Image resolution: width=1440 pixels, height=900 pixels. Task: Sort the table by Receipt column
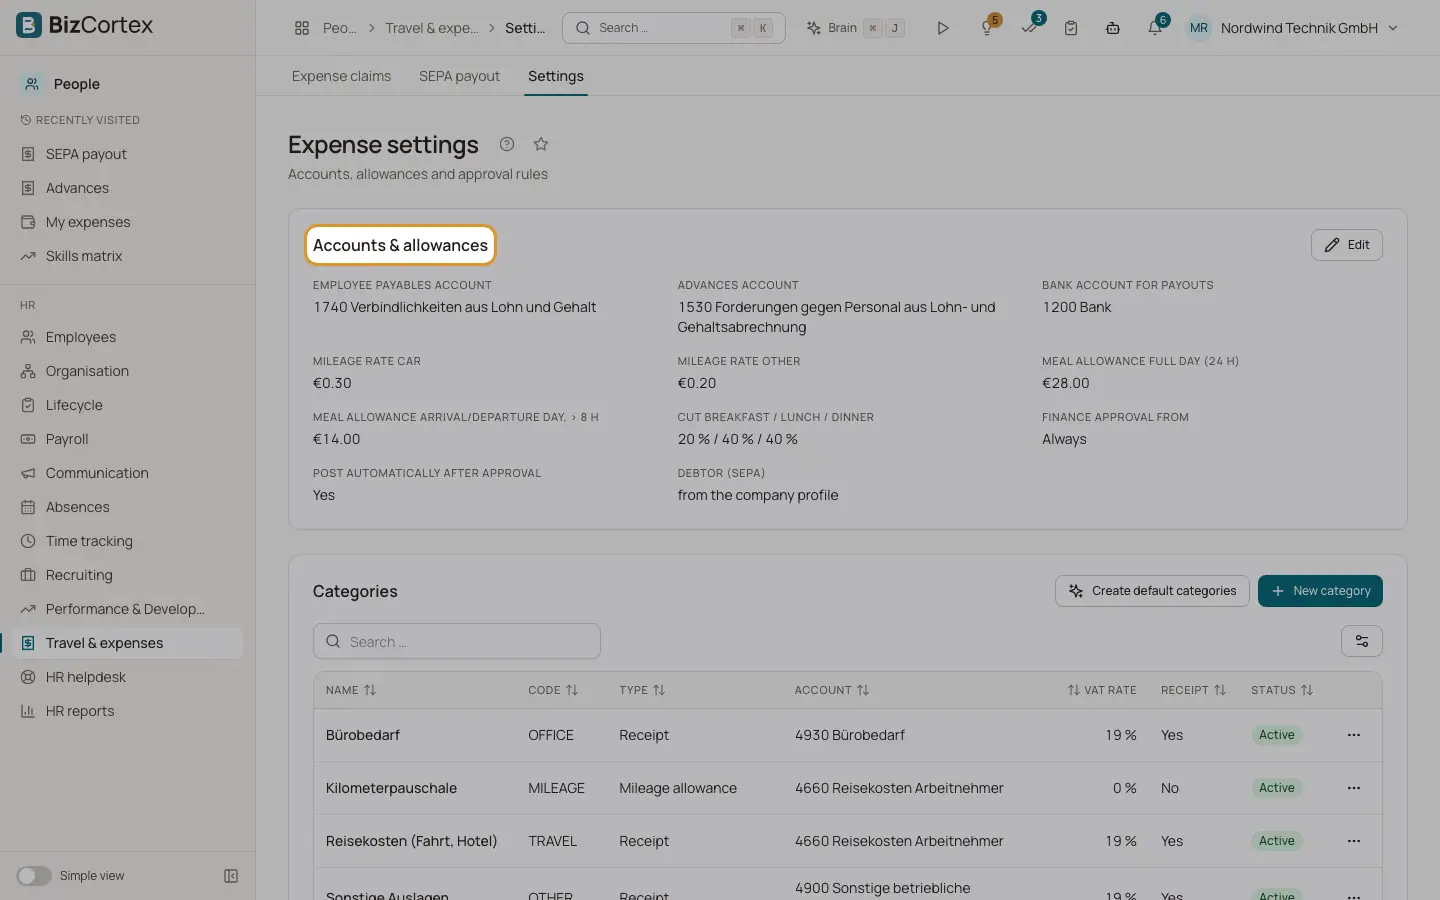coord(1194,690)
